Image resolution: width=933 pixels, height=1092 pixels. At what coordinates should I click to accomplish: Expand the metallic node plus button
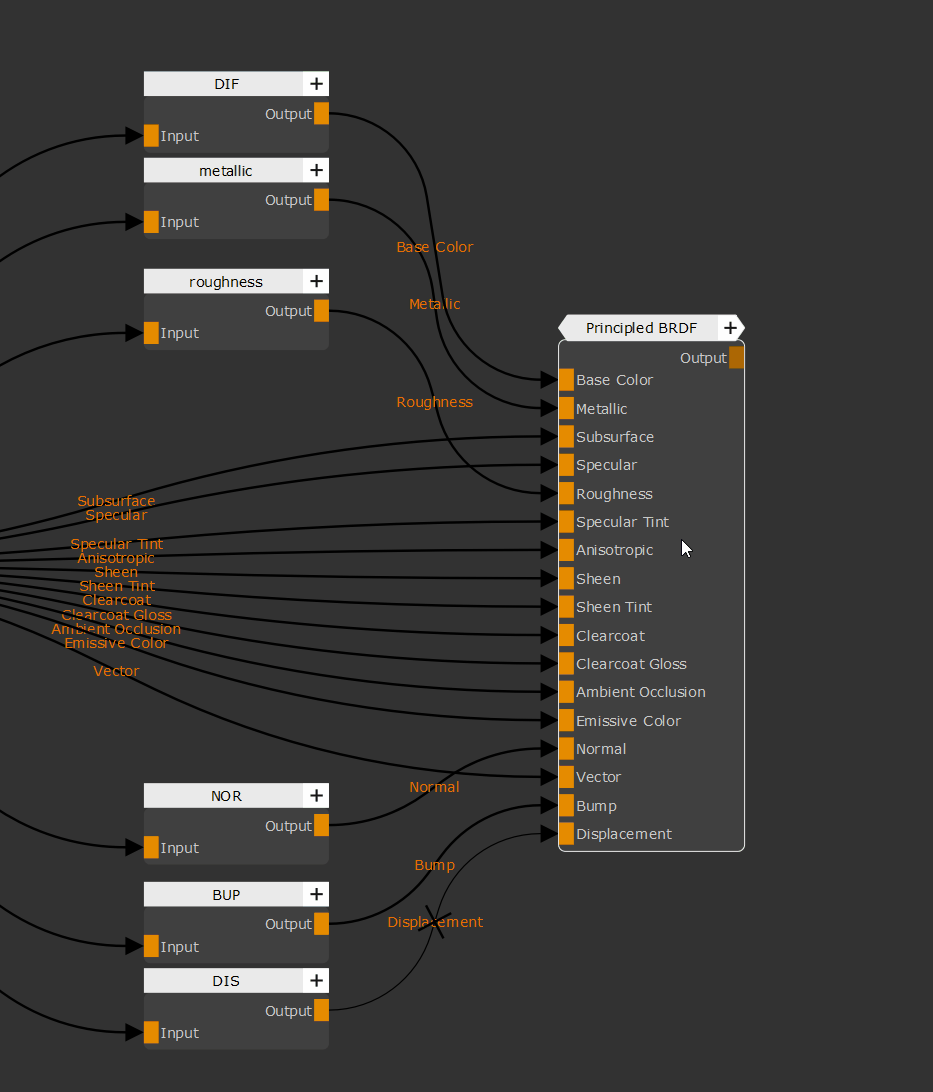pyautogui.click(x=316, y=171)
